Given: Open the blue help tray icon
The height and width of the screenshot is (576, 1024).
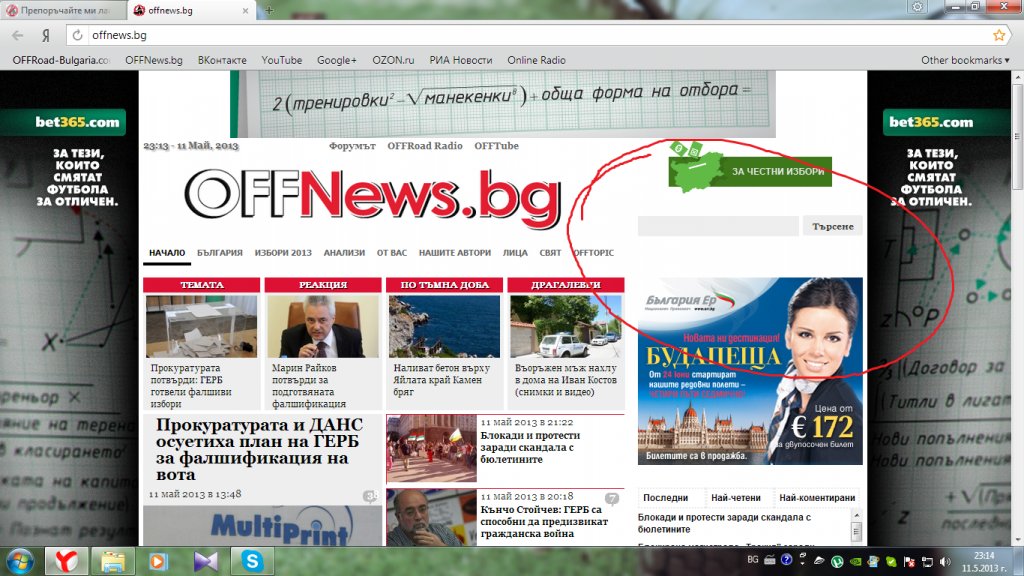Looking at the screenshot, I should point(786,560).
